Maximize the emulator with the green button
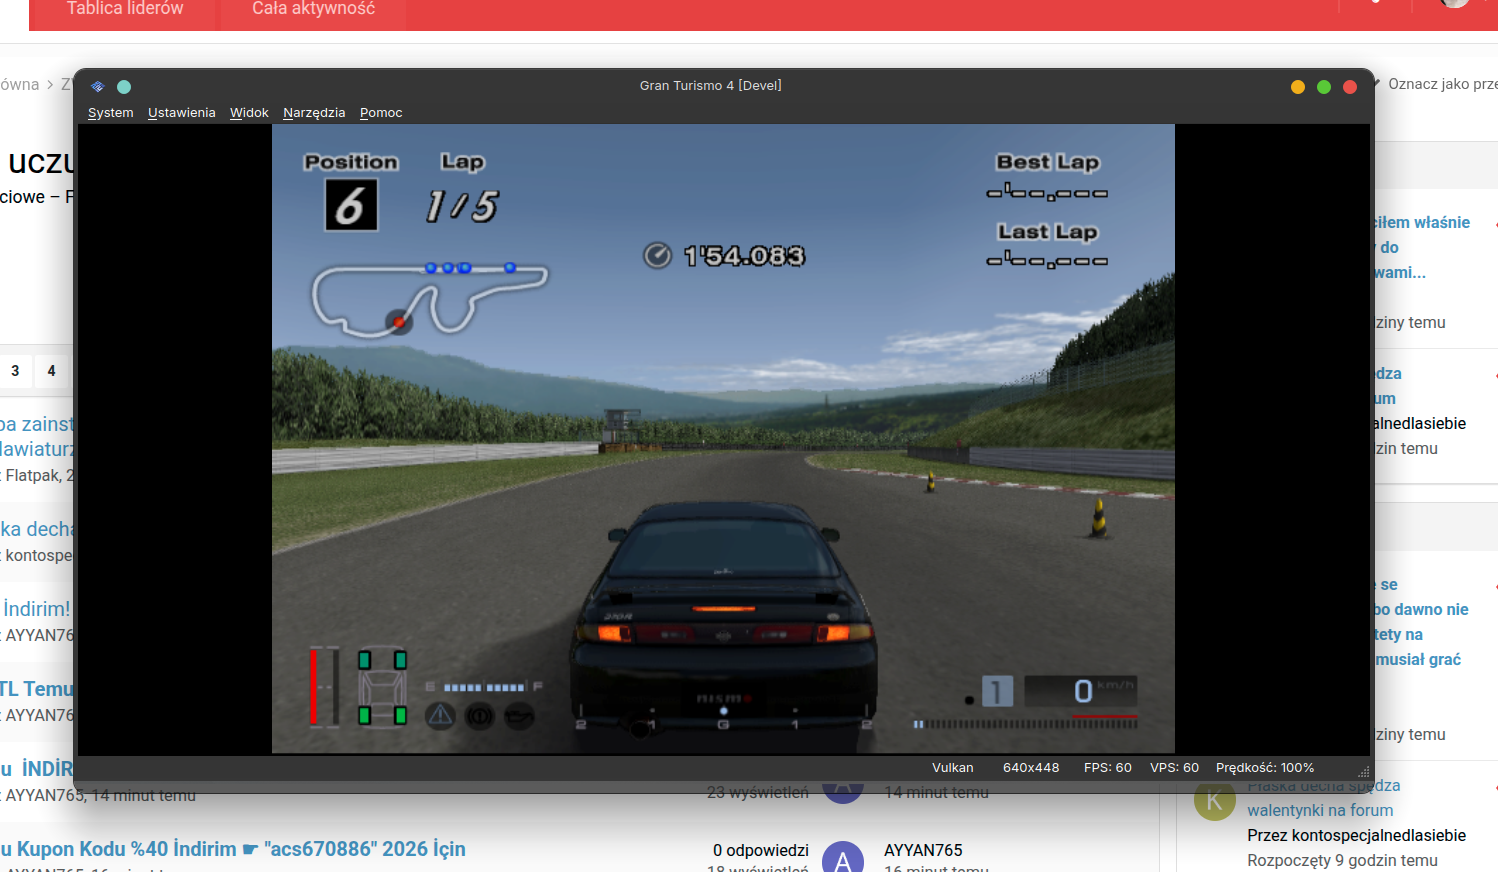This screenshot has height=872, width=1498. (1324, 87)
